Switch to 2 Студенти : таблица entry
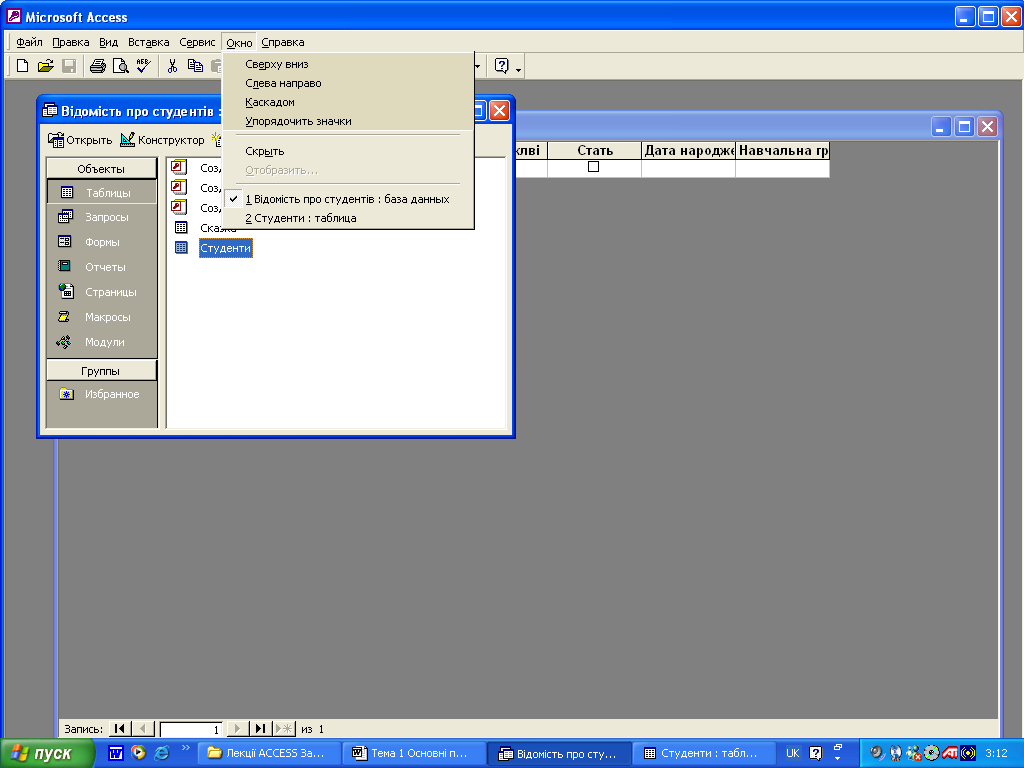1024x768 pixels. 348,217
